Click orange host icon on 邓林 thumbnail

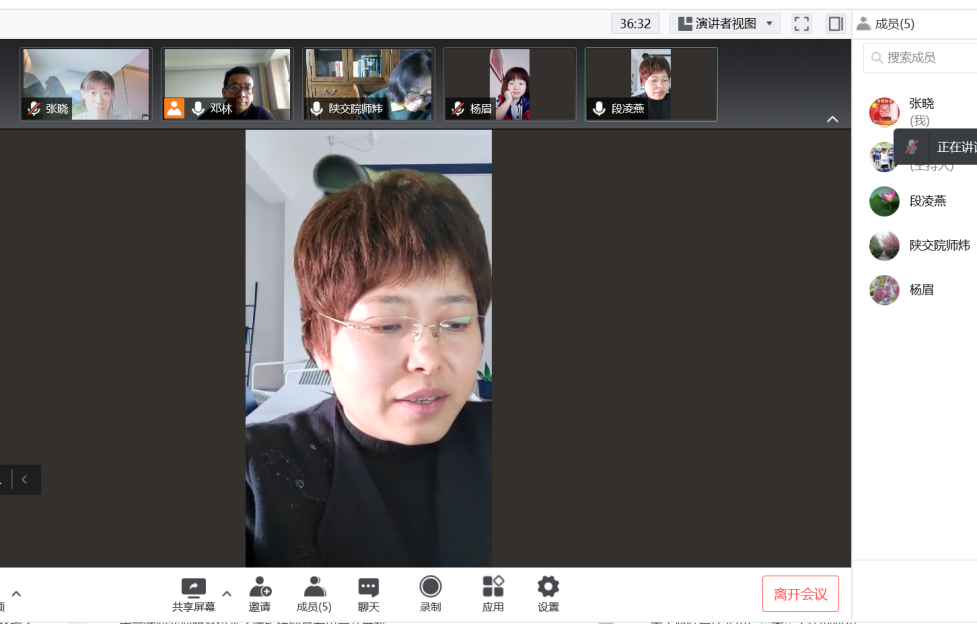[174, 108]
